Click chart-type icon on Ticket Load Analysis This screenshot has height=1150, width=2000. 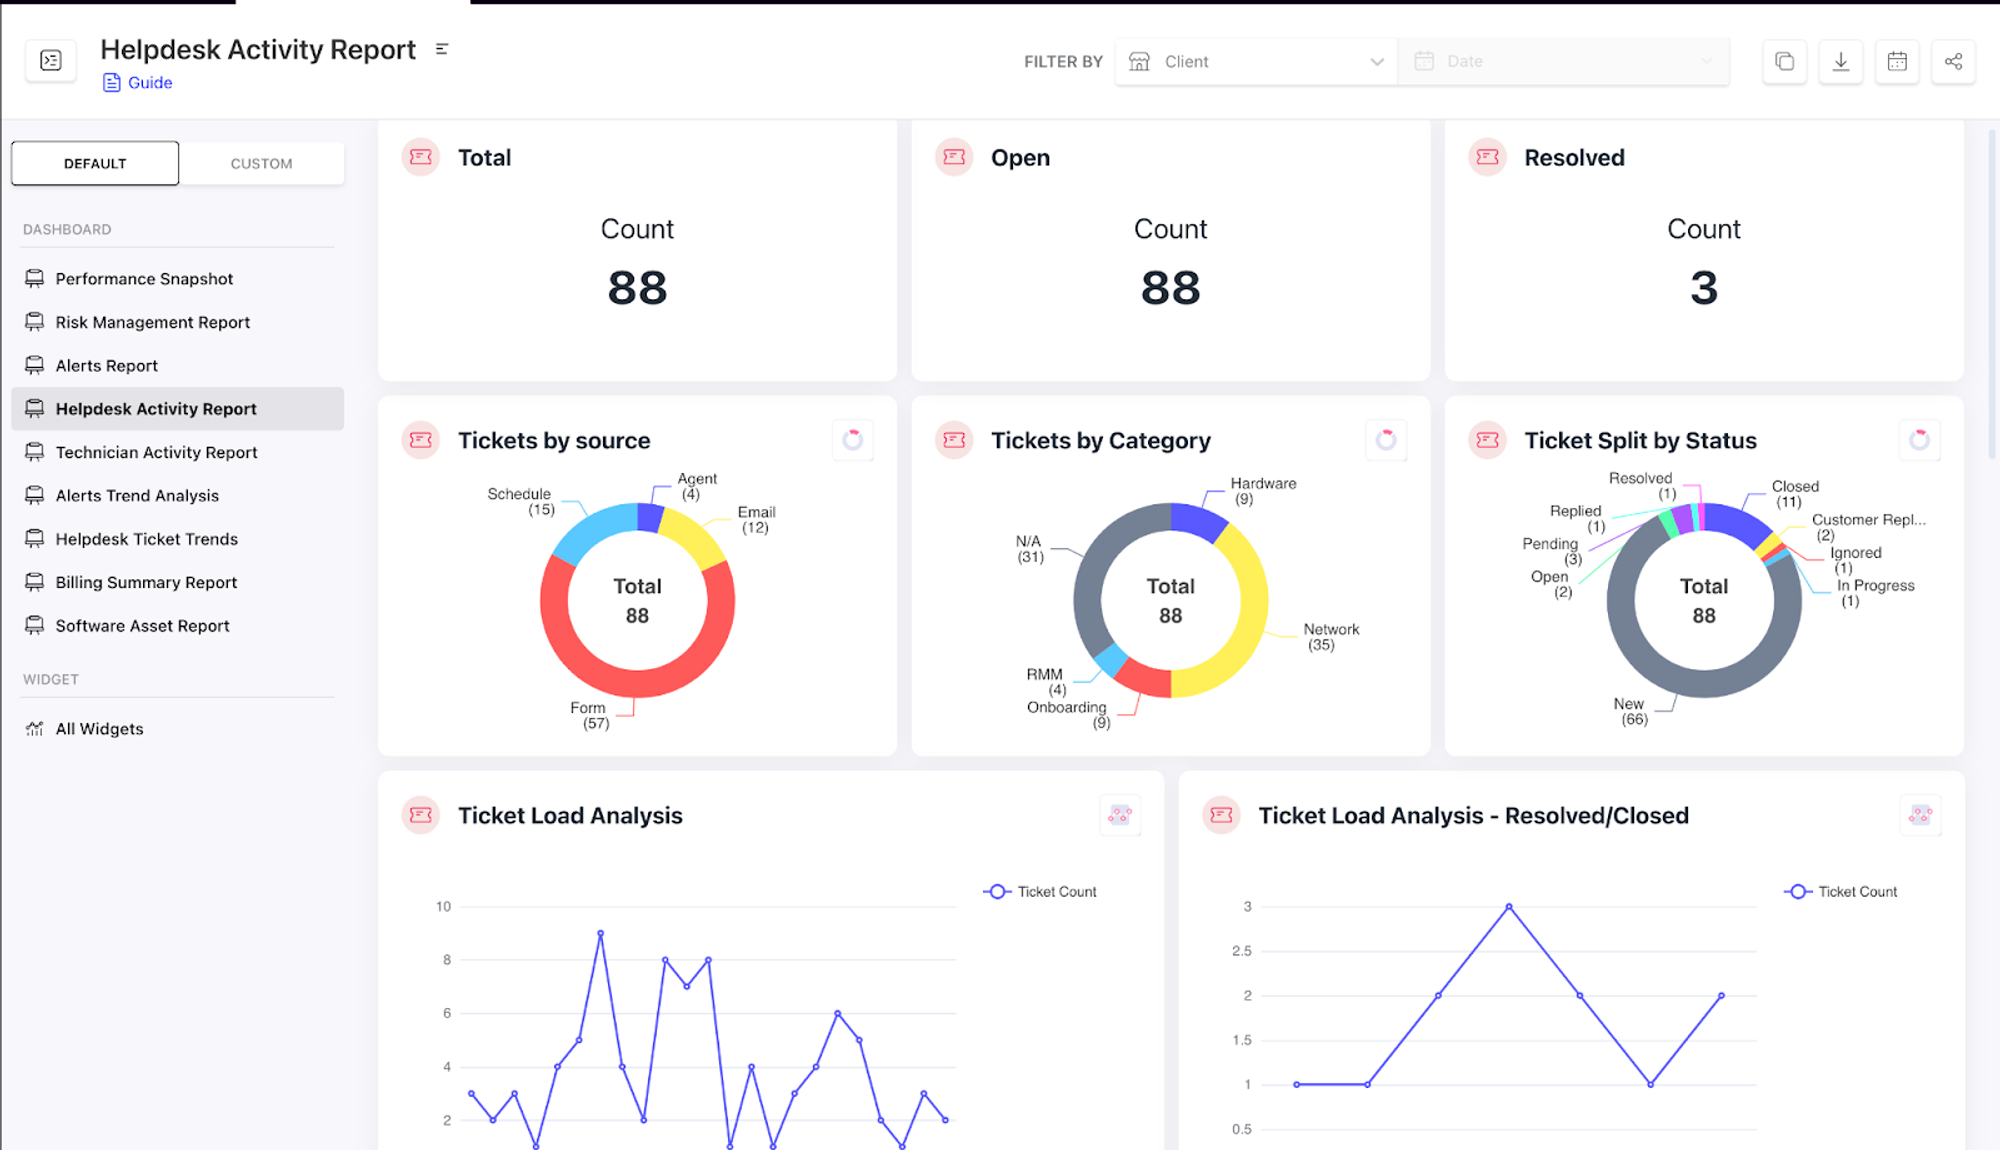(1120, 815)
